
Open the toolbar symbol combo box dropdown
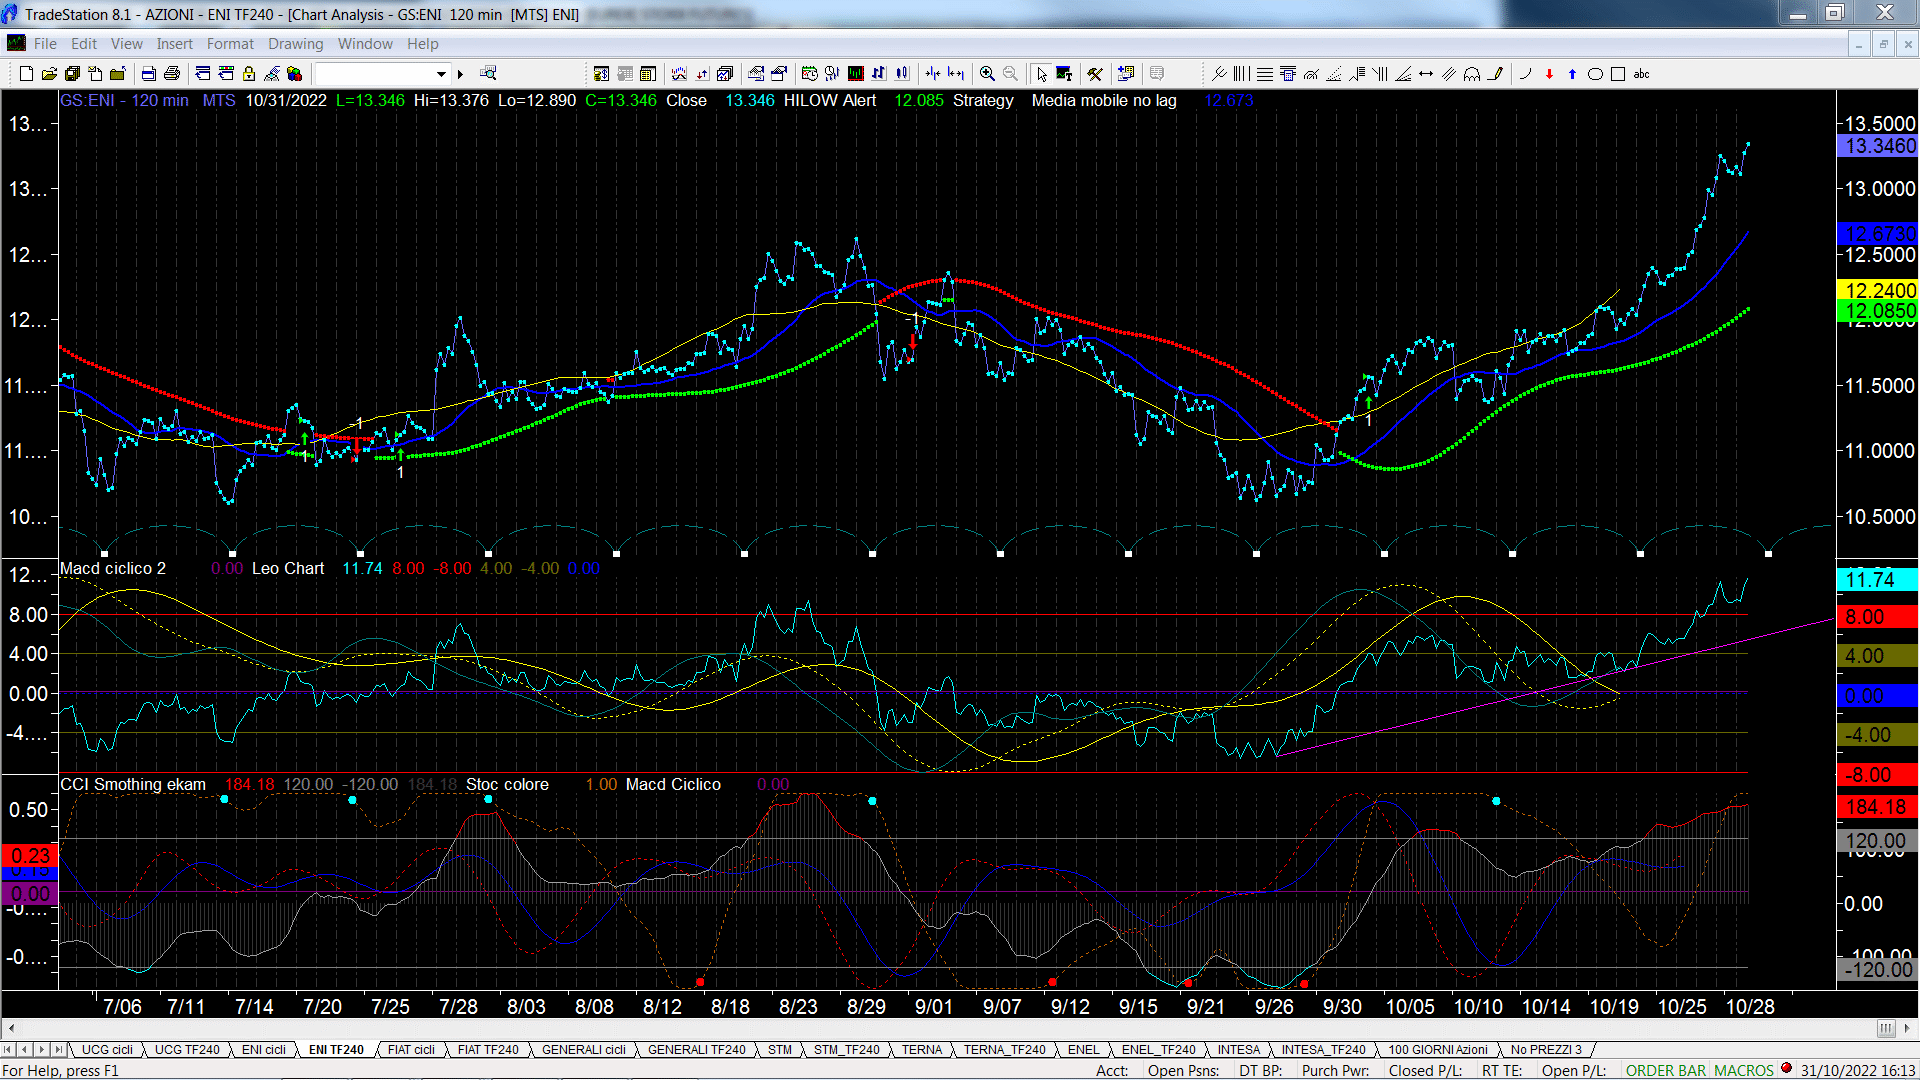click(441, 74)
